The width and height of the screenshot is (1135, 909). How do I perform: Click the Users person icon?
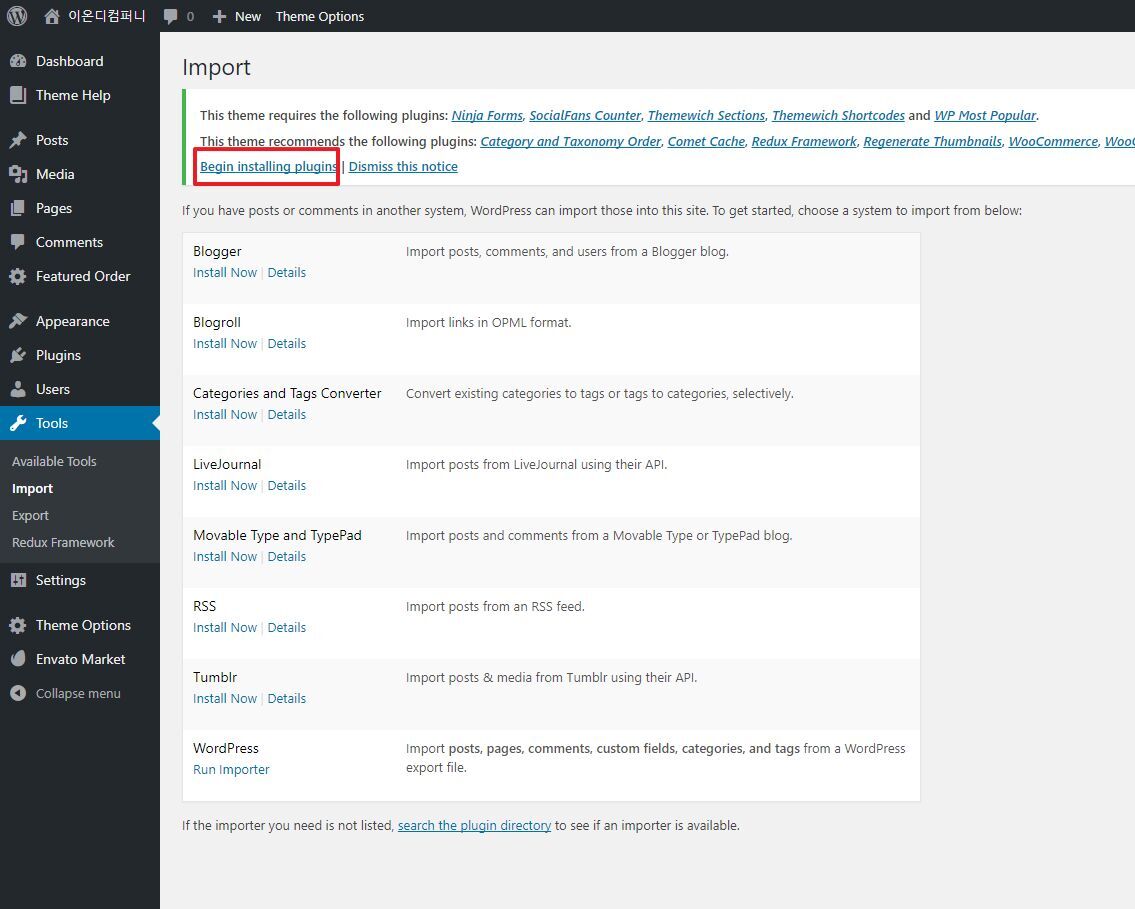click(18, 389)
